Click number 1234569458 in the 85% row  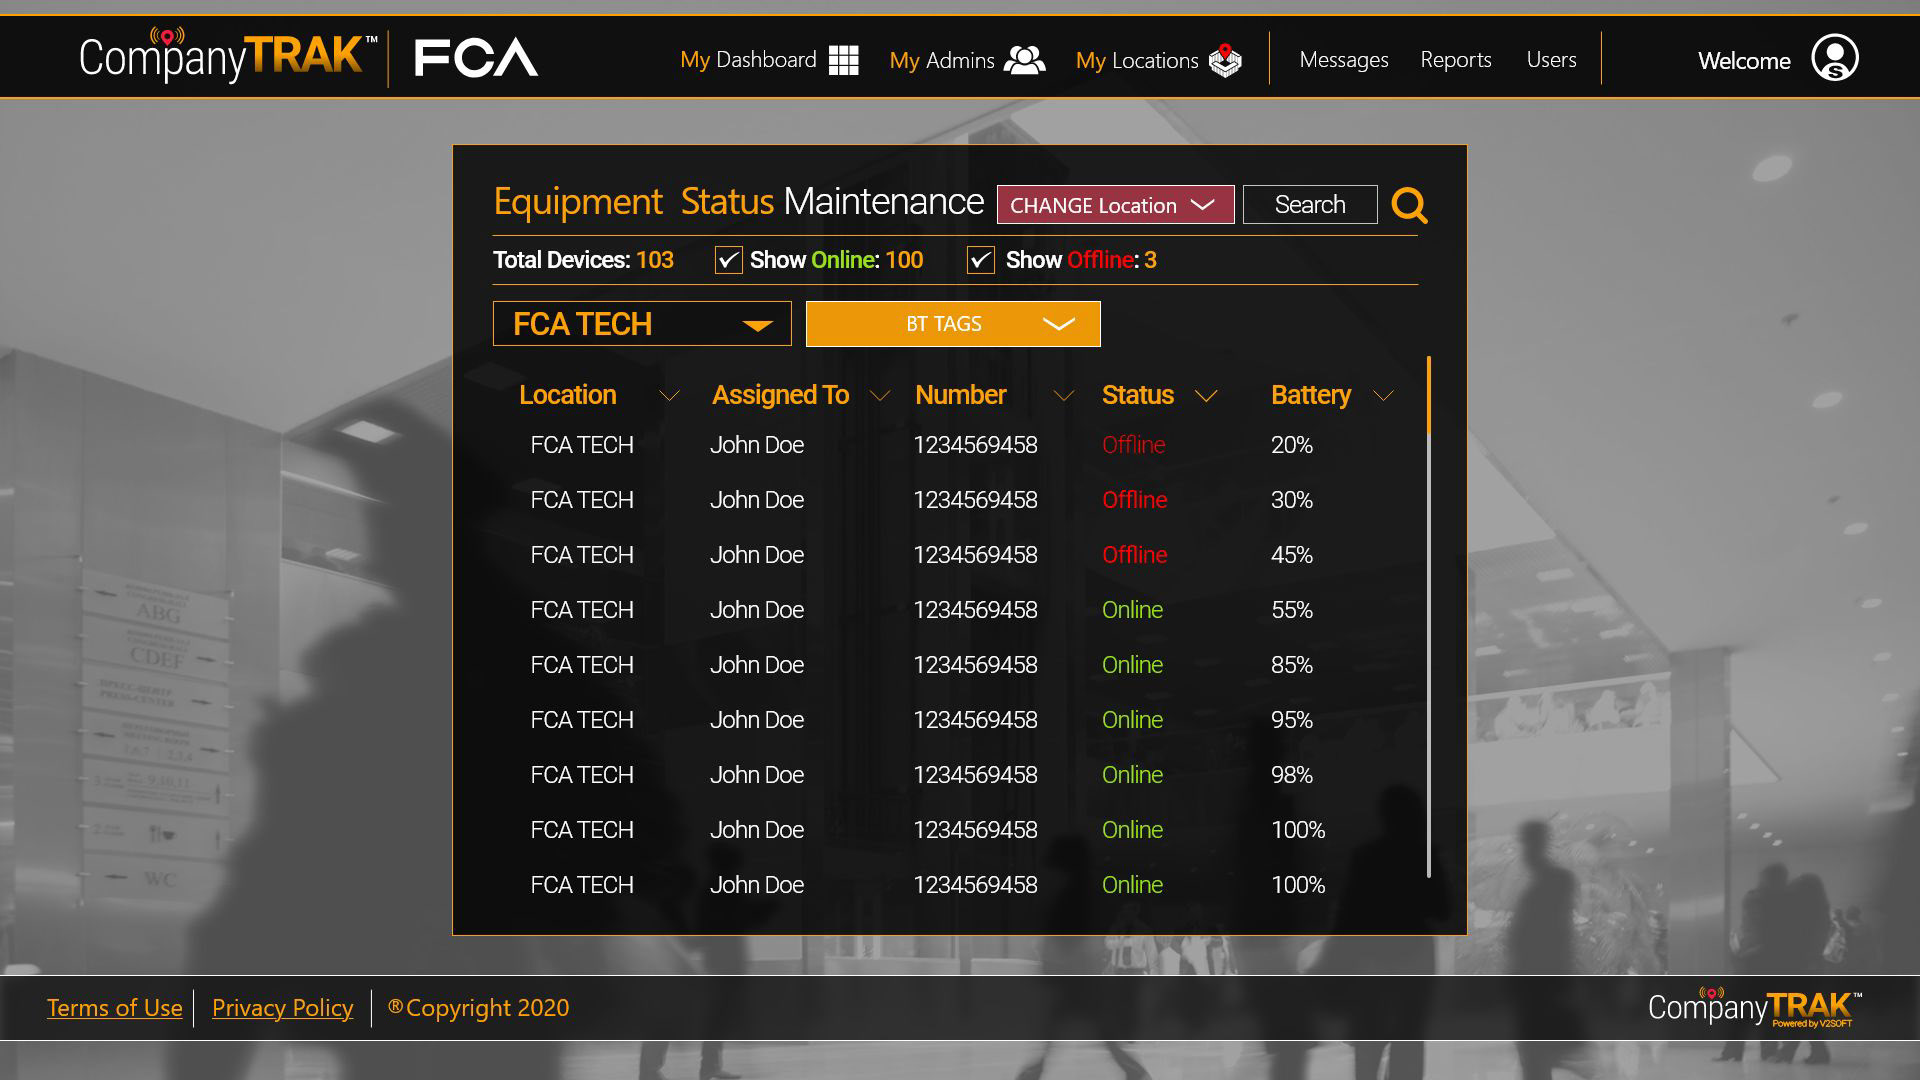[x=975, y=665]
